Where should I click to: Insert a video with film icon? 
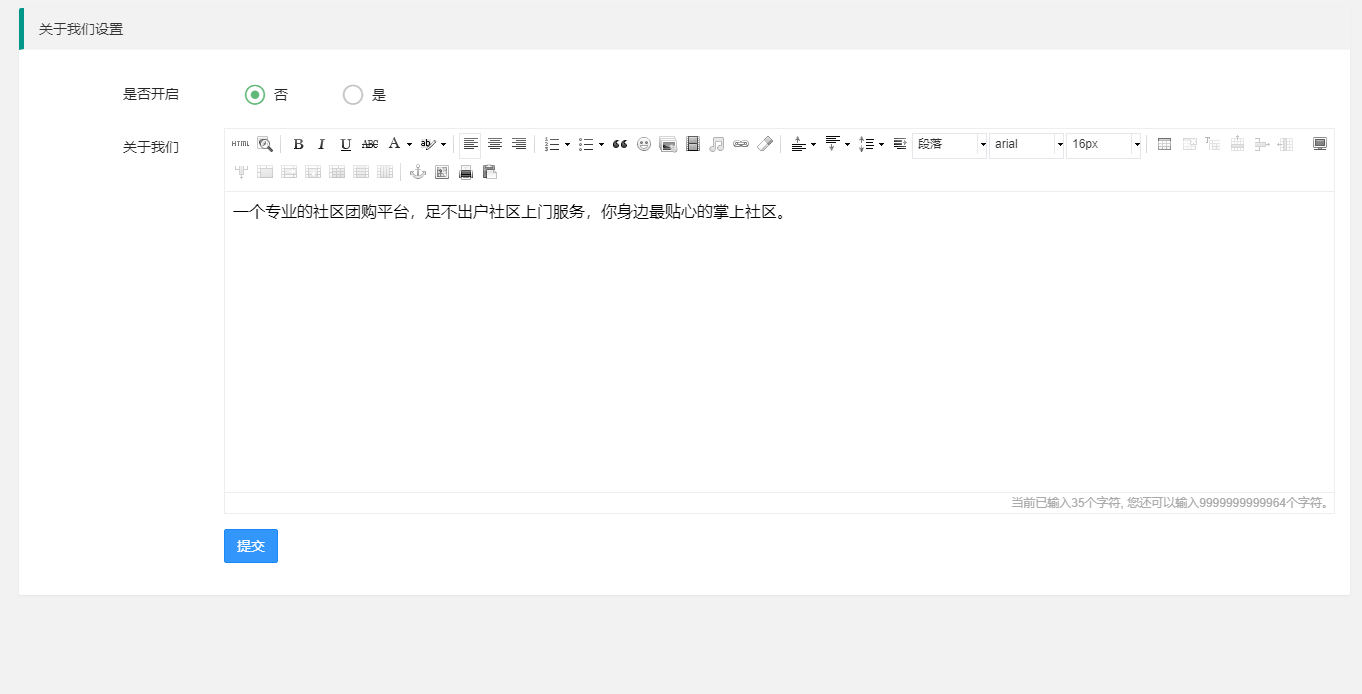[692, 144]
